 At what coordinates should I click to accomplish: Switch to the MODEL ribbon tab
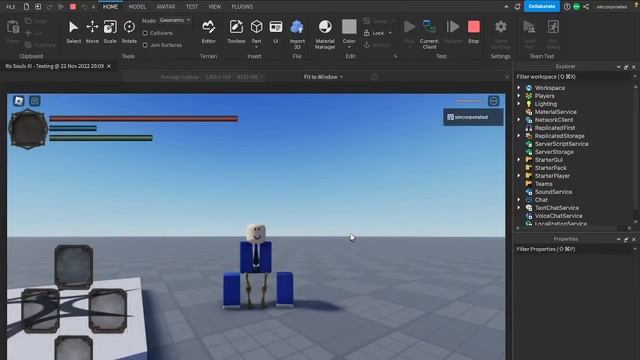coord(137,7)
